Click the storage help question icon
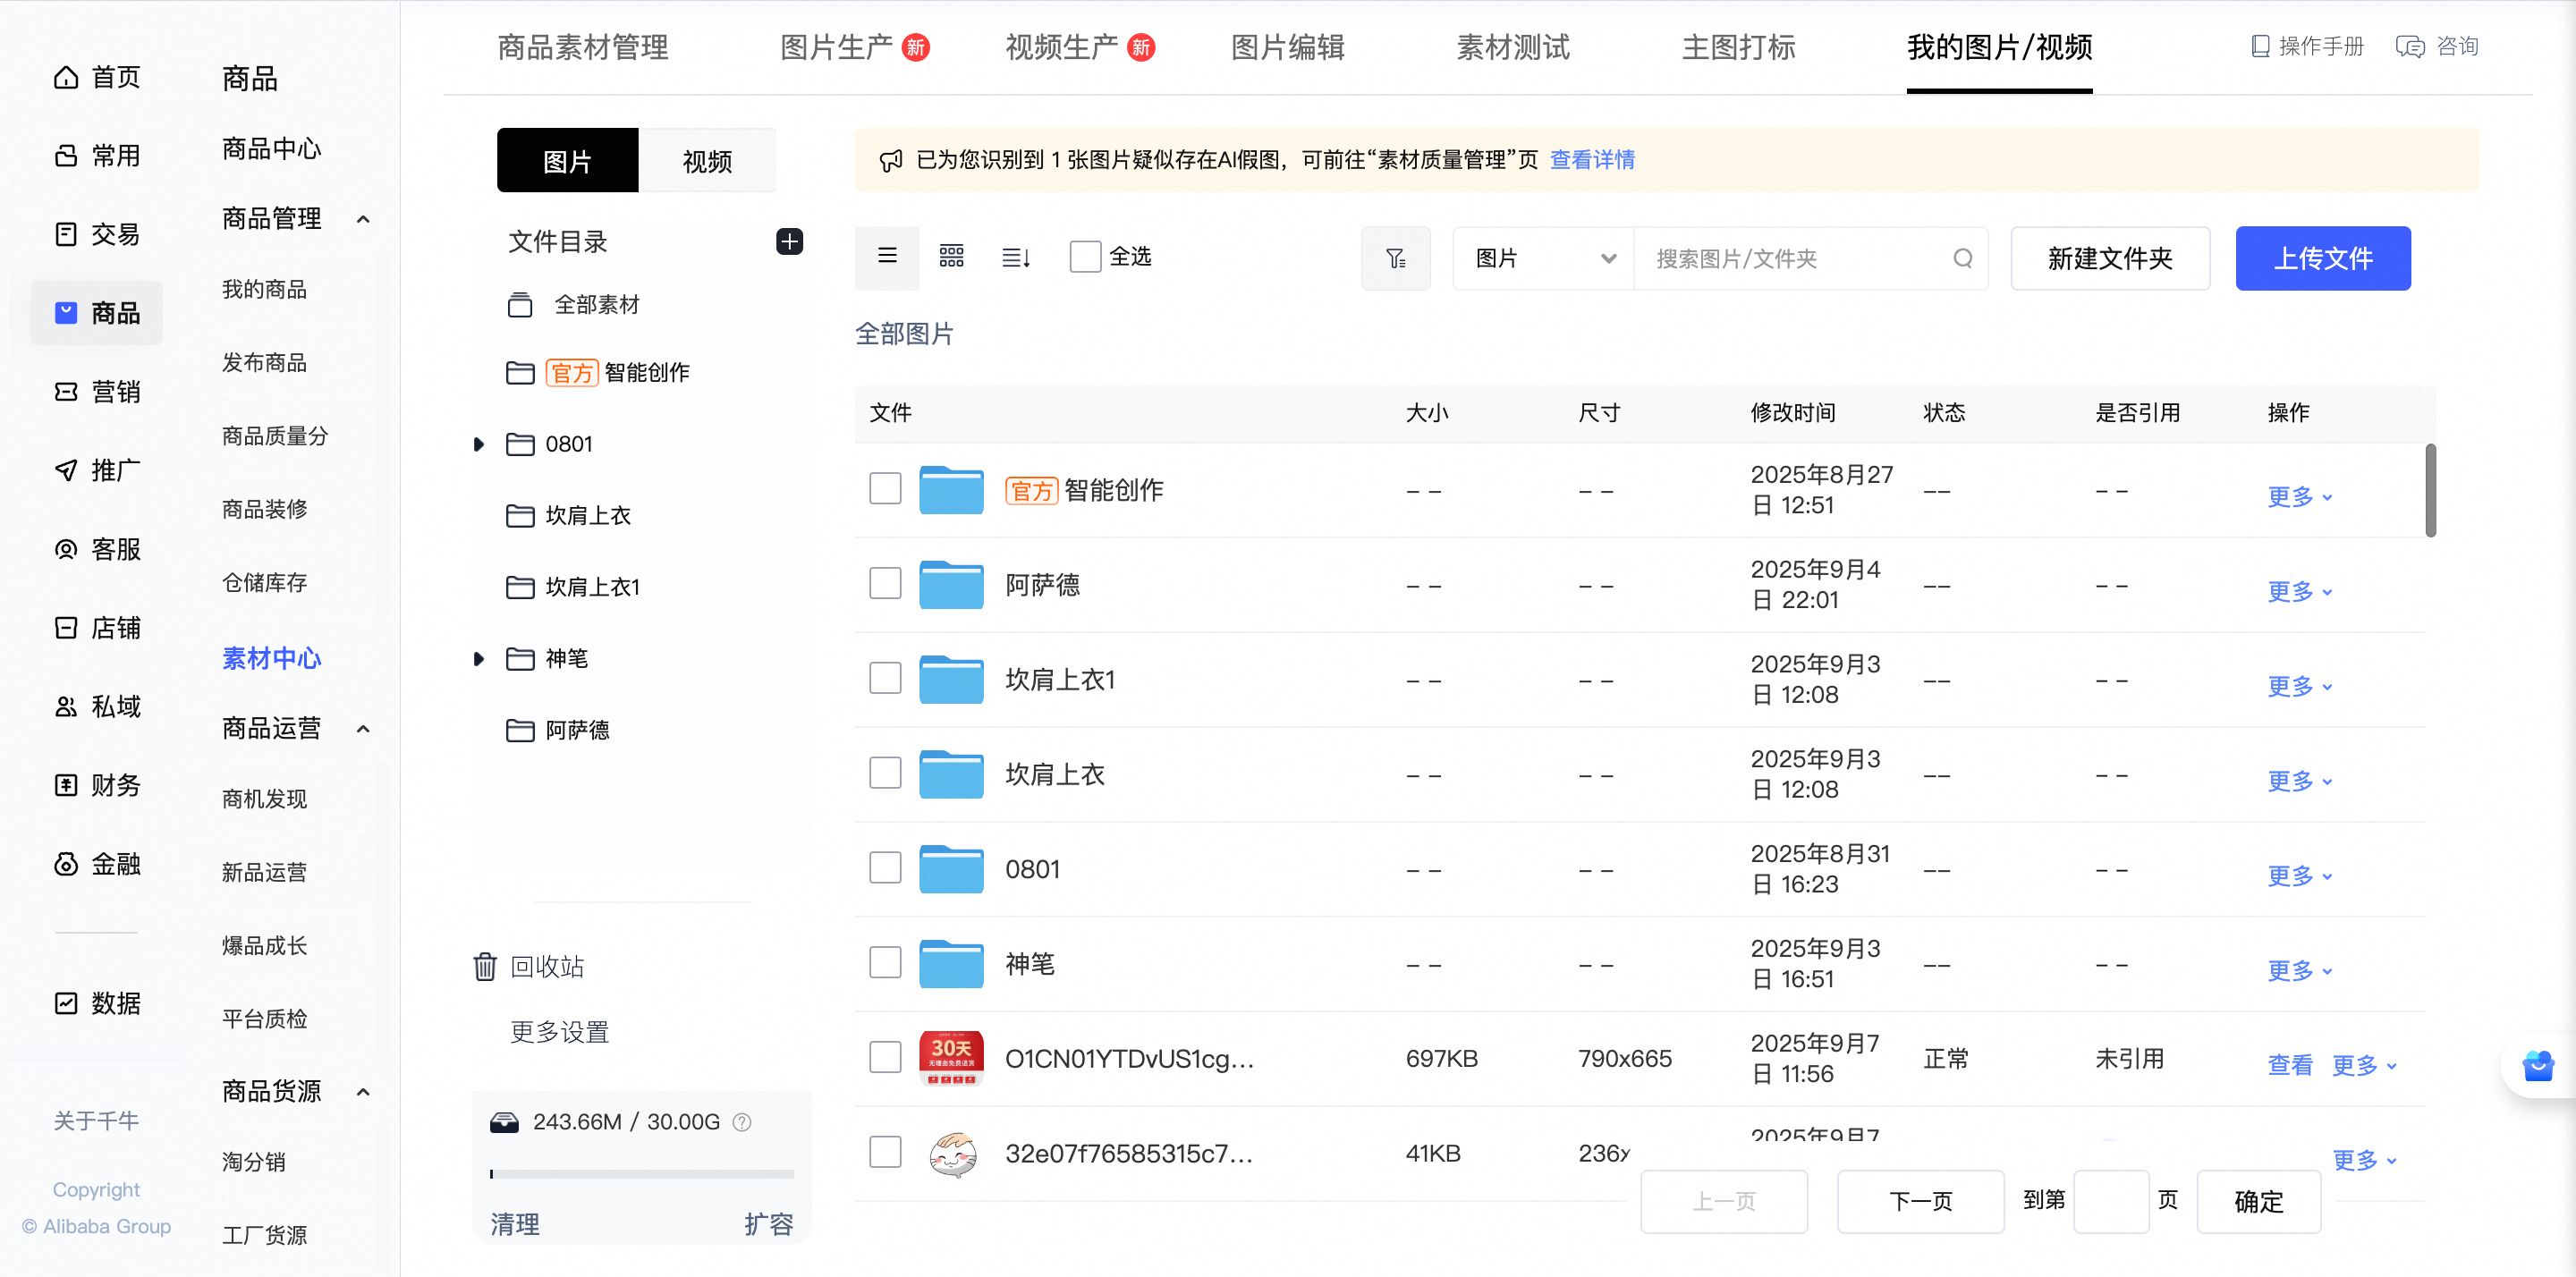The width and height of the screenshot is (2576, 1277). click(742, 1122)
